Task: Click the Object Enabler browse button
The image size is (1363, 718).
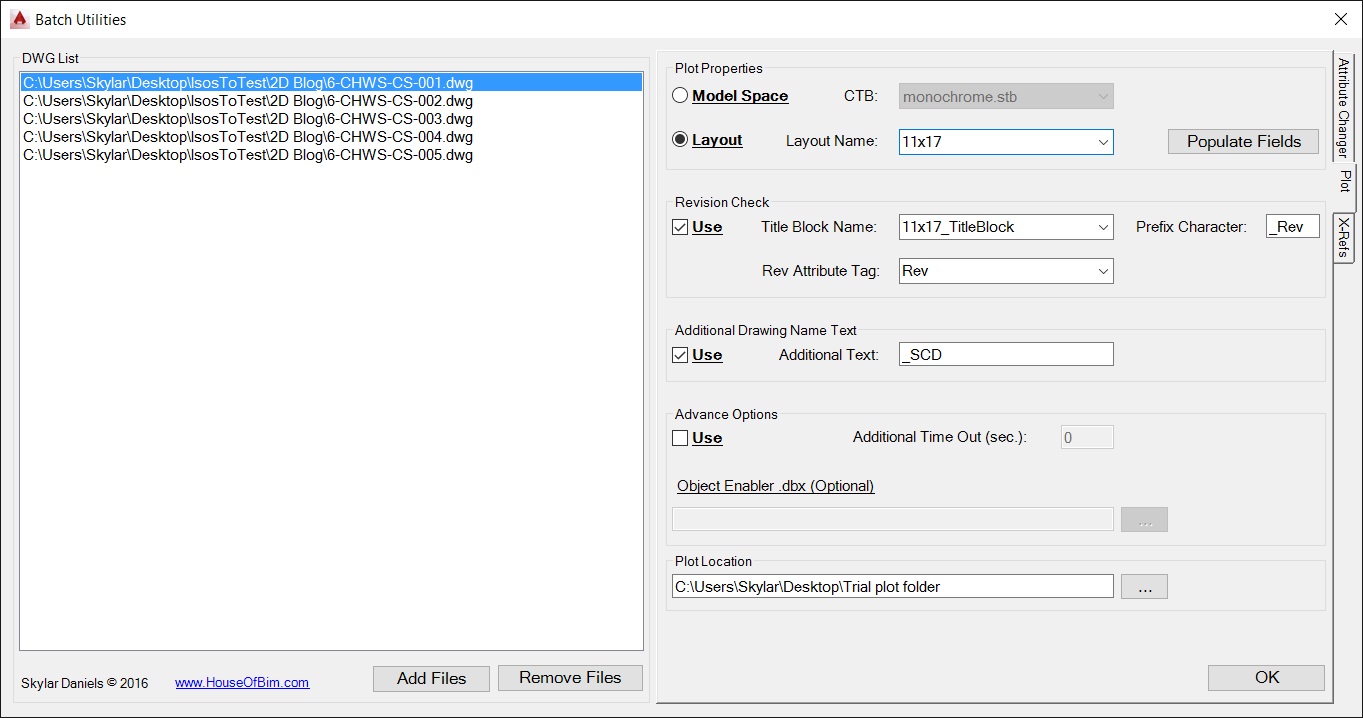Action: 1144,520
